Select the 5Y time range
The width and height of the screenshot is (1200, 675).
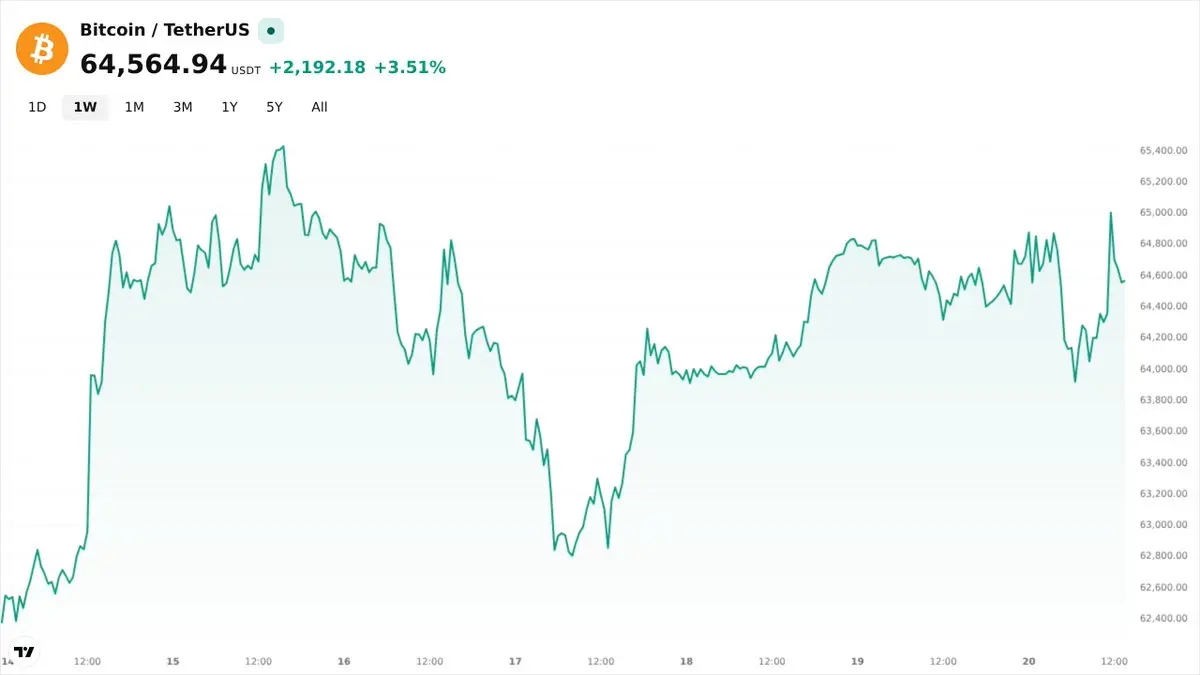(x=274, y=107)
